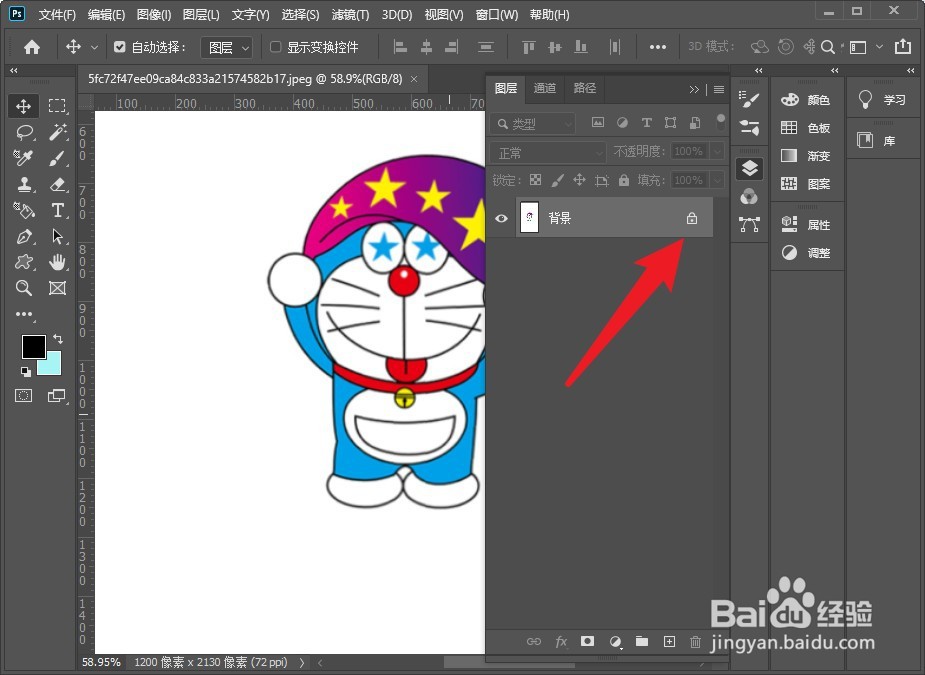The width and height of the screenshot is (925, 675).
Task: Select the Rectangular Marquee tool
Action: 57,106
